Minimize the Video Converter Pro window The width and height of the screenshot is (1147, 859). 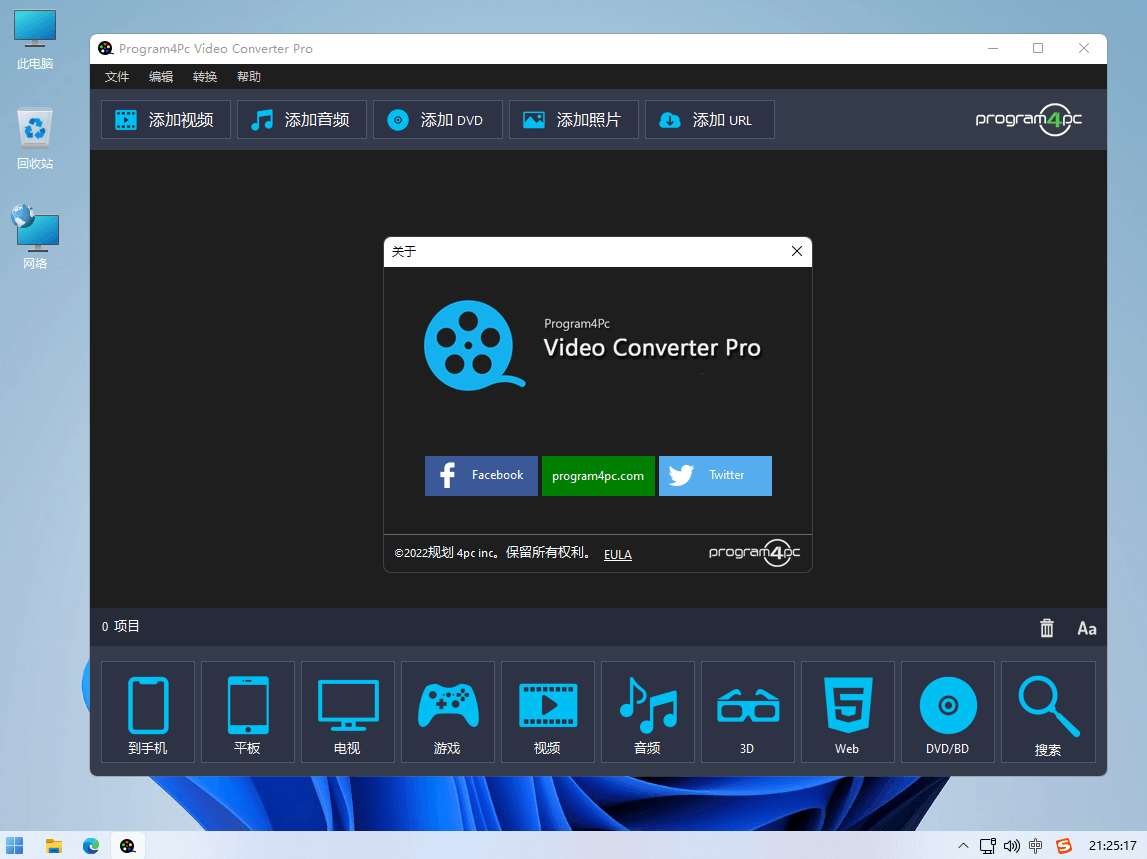pyautogui.click(x=993, y=48)
